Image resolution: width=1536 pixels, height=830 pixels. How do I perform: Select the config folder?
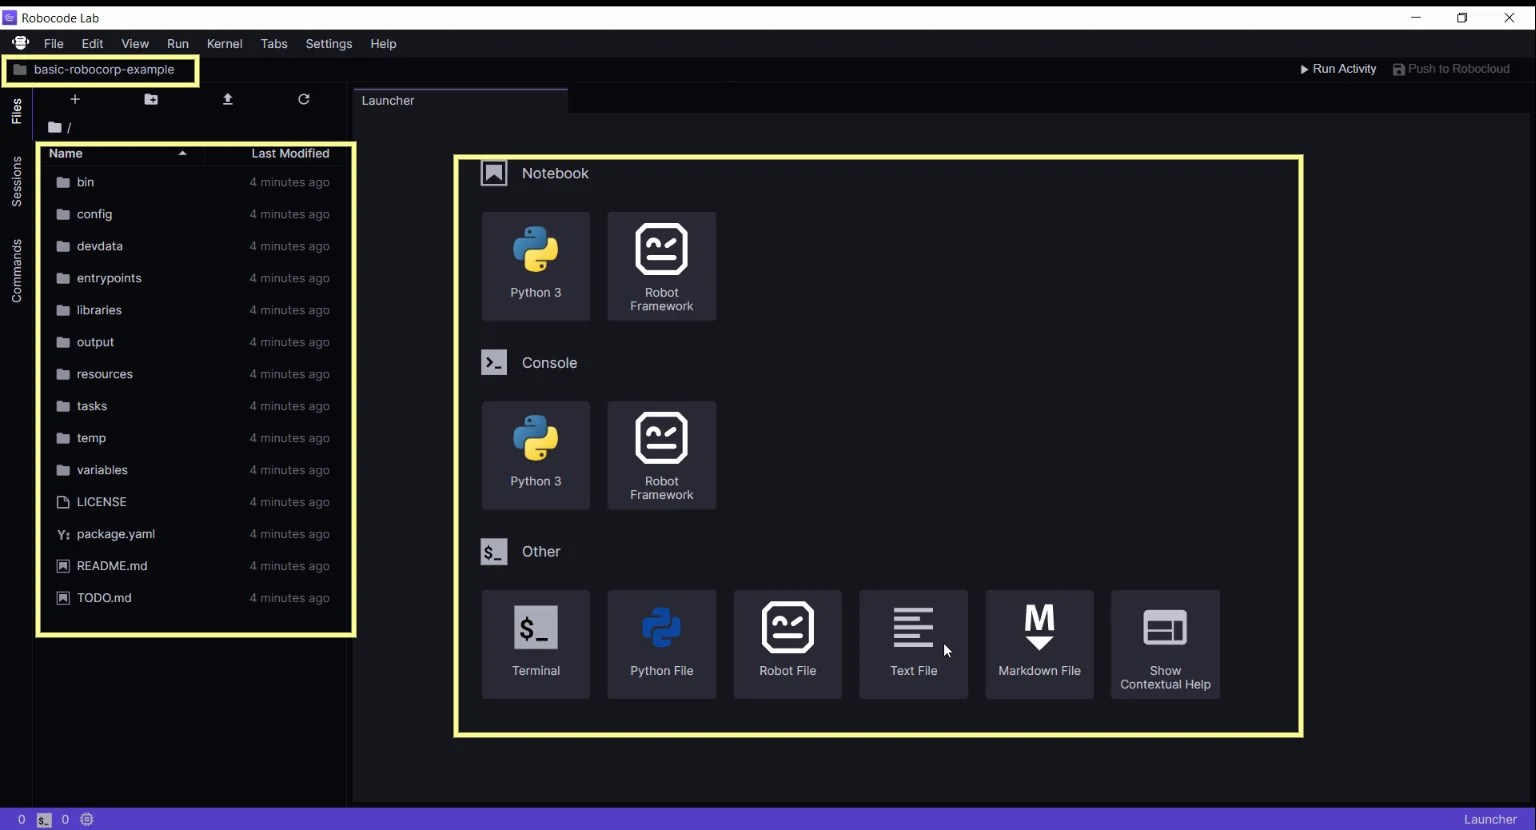[x=195, y=214]
